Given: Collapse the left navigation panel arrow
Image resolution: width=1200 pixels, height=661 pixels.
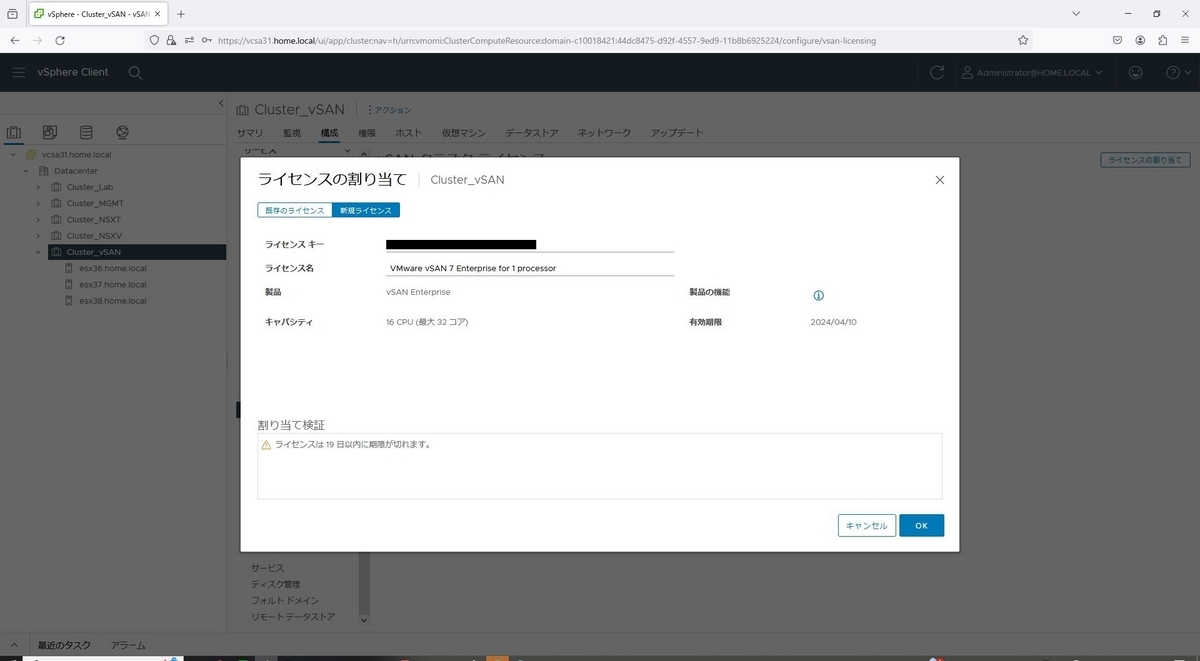Looking at the screenshot, I should pyautogui.click(x=221, y=104).
